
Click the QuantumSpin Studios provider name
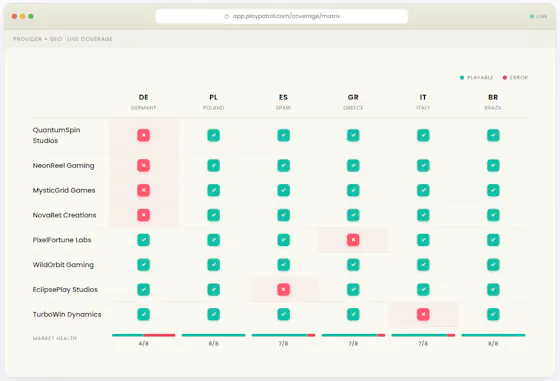(56, 135)
